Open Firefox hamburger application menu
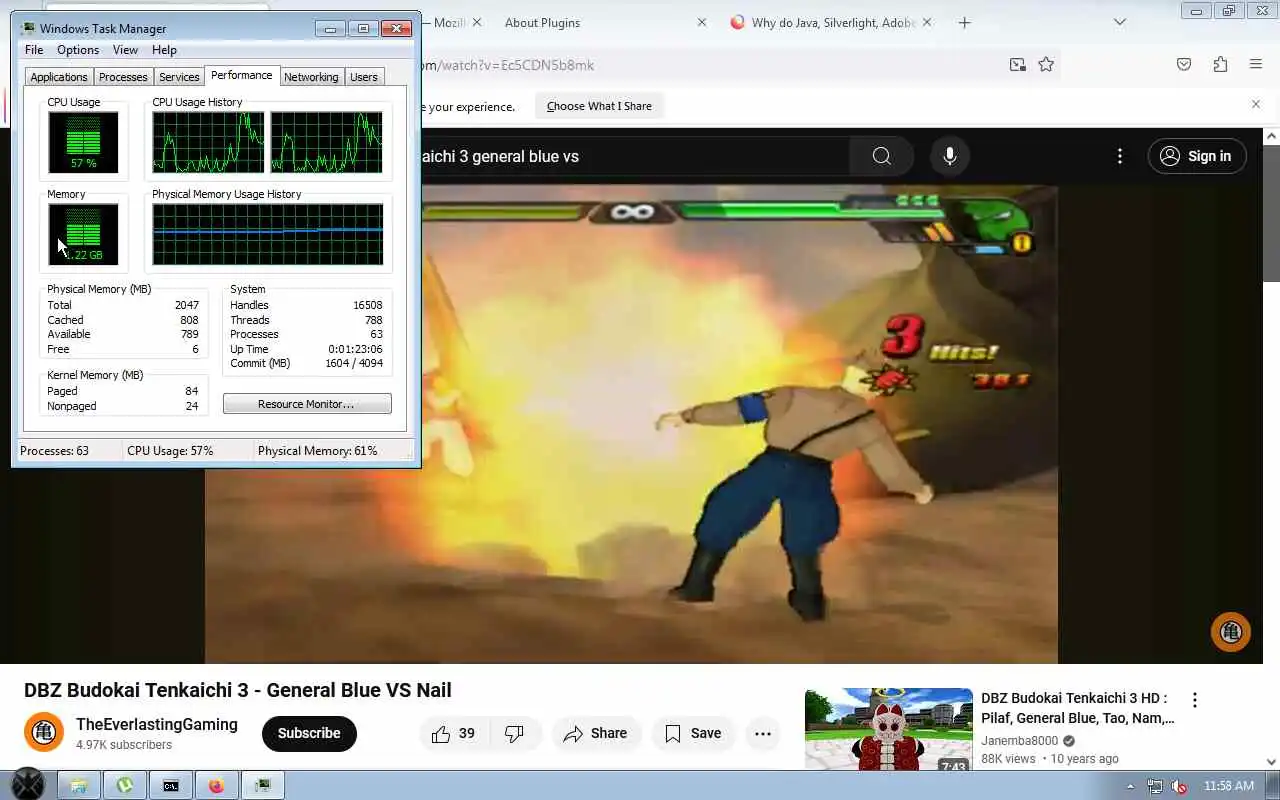1280x800 pixels. click(x=1256, y=65)
